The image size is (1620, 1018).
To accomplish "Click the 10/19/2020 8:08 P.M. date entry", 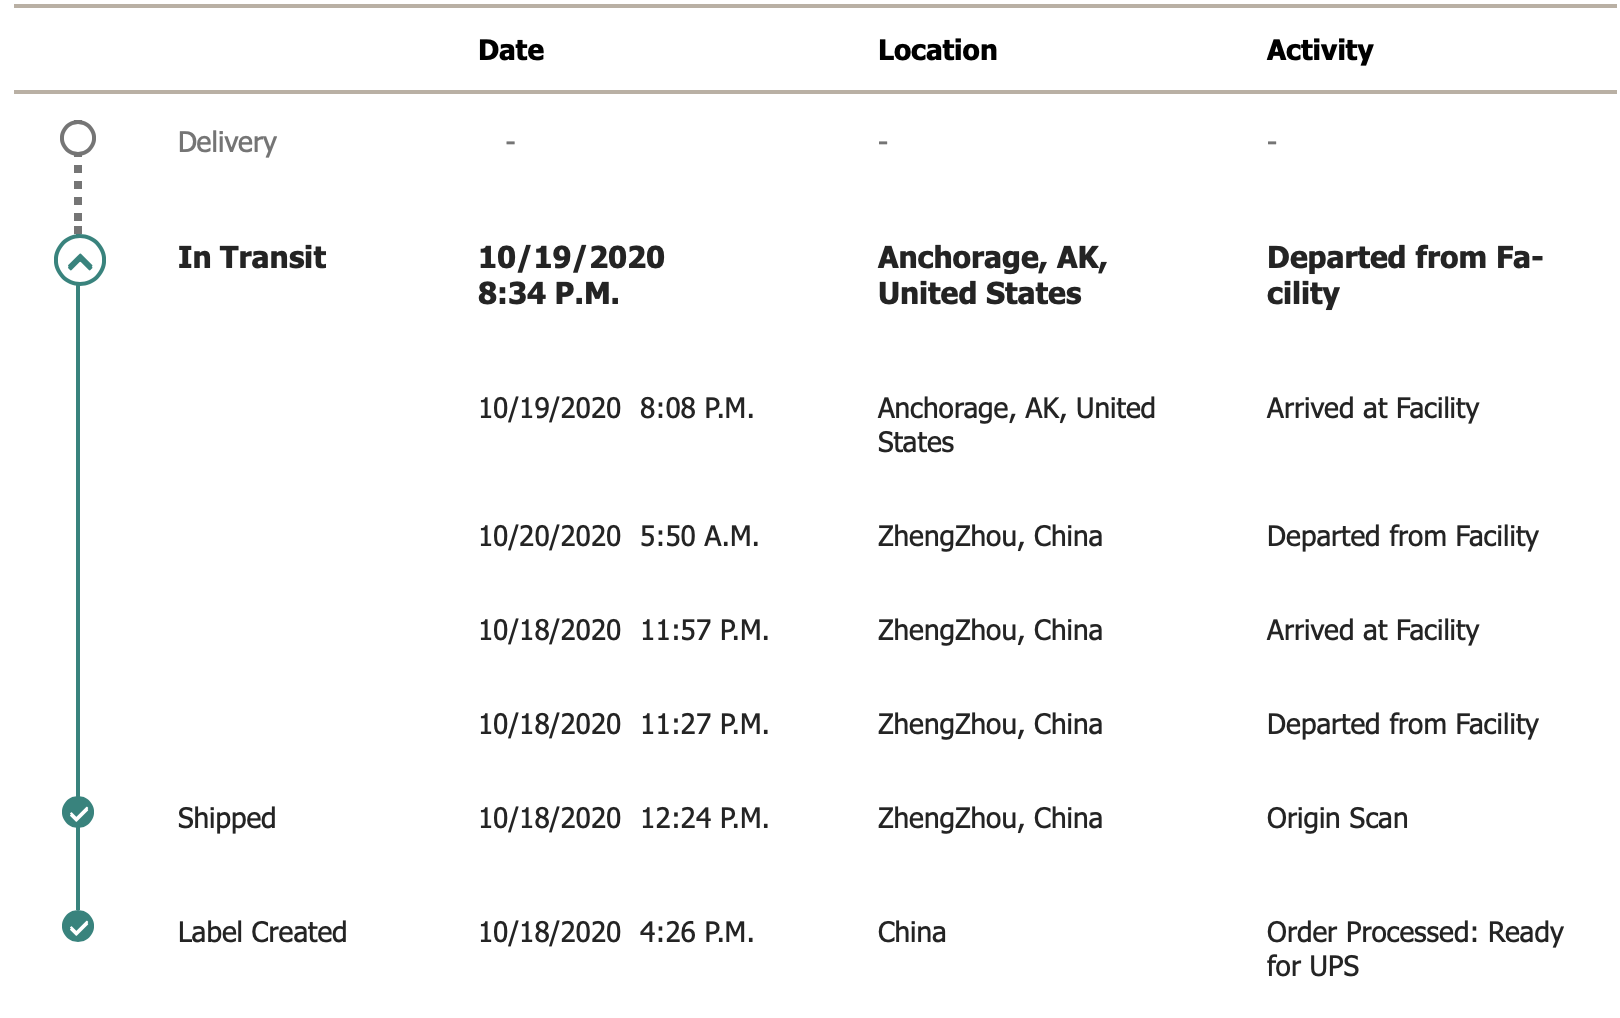I will coord(616,408).
